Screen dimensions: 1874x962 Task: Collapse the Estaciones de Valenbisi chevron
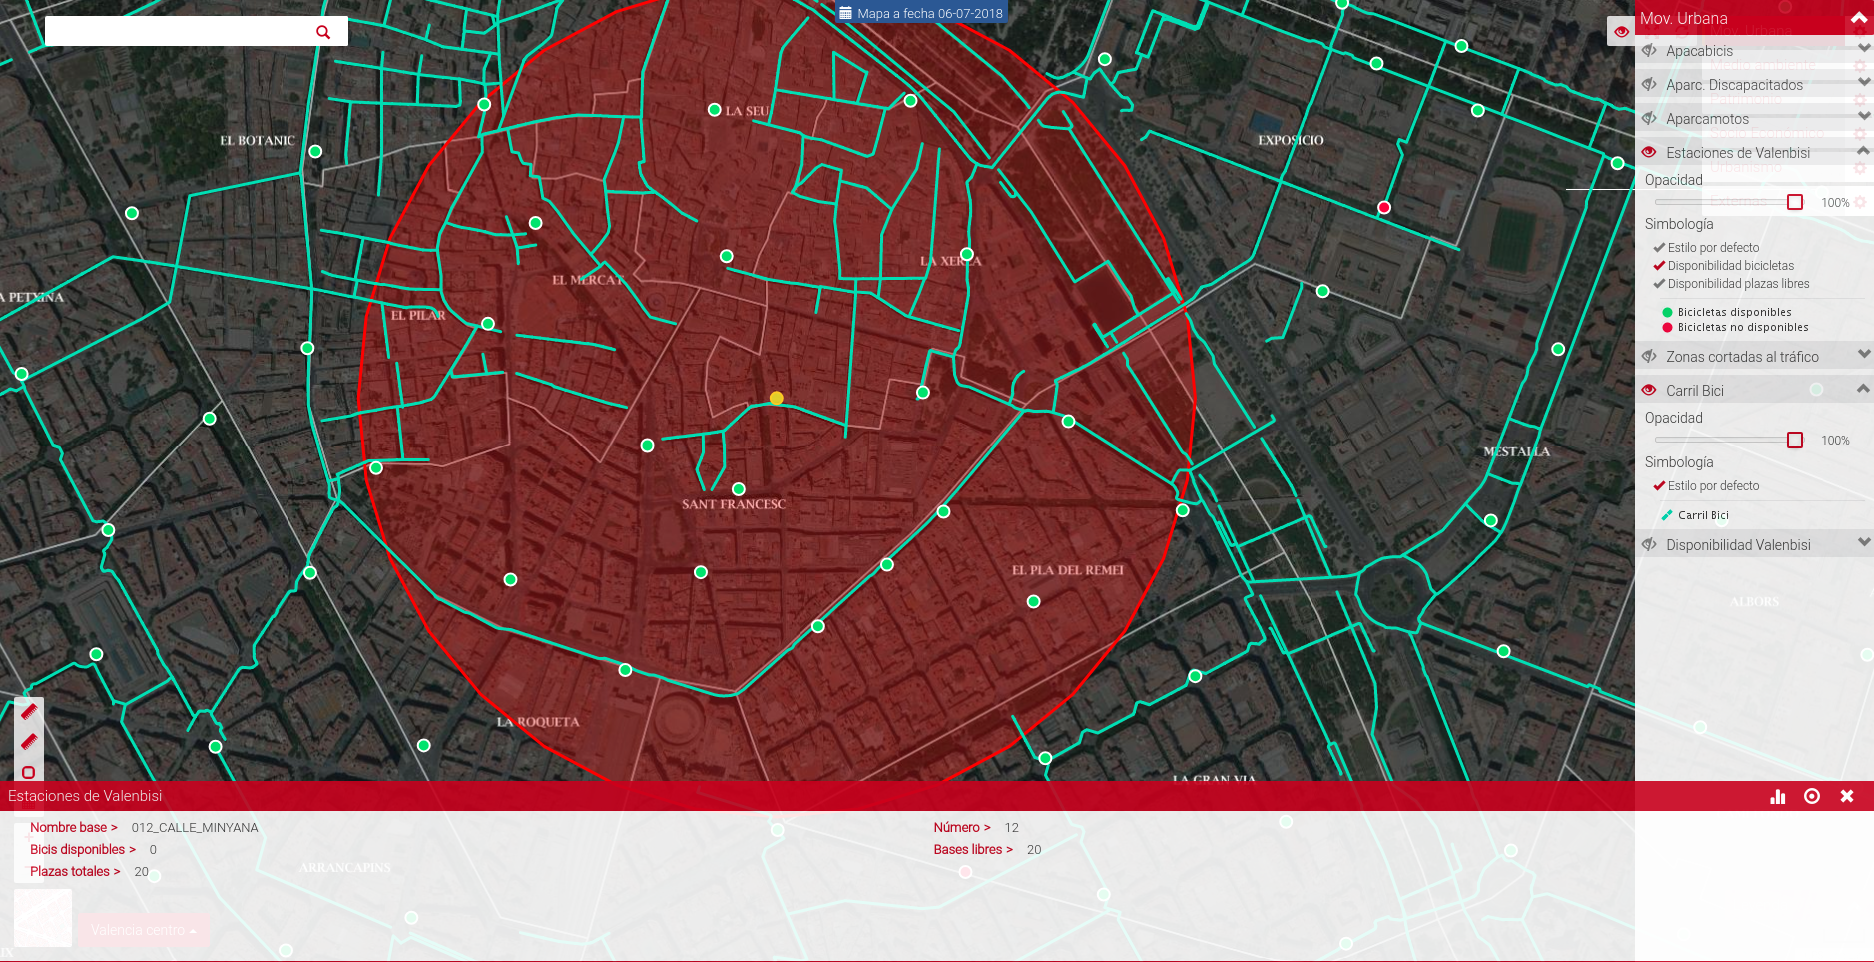[x=1864, y=150]
